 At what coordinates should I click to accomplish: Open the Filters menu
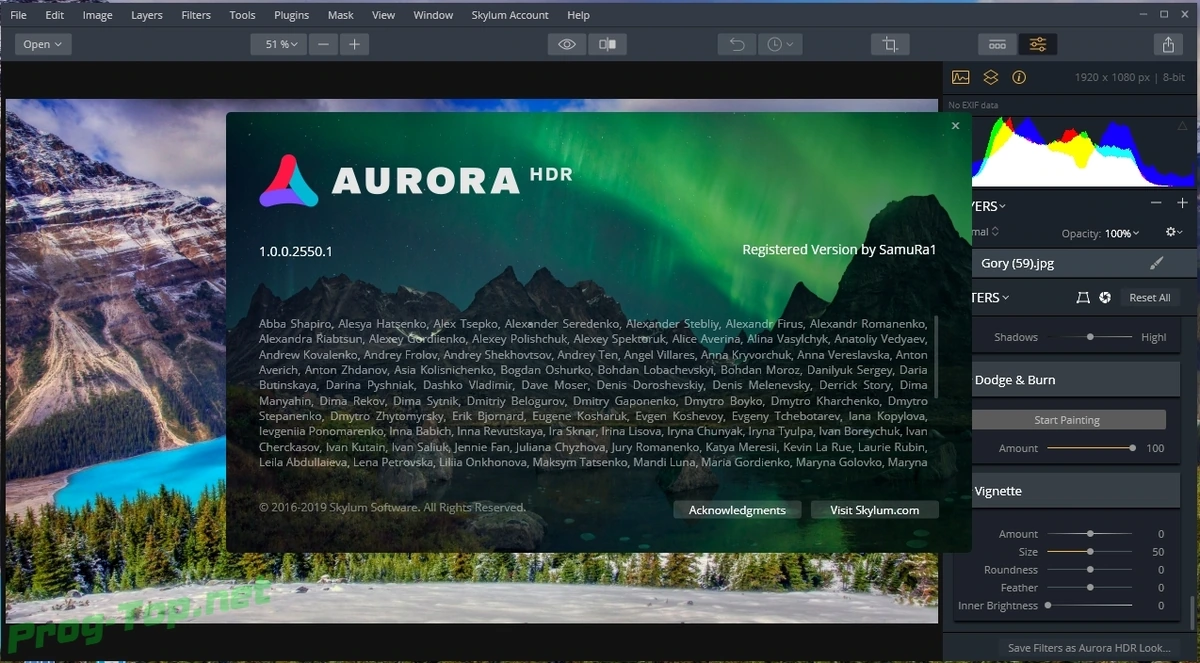(x=196, y=15)
